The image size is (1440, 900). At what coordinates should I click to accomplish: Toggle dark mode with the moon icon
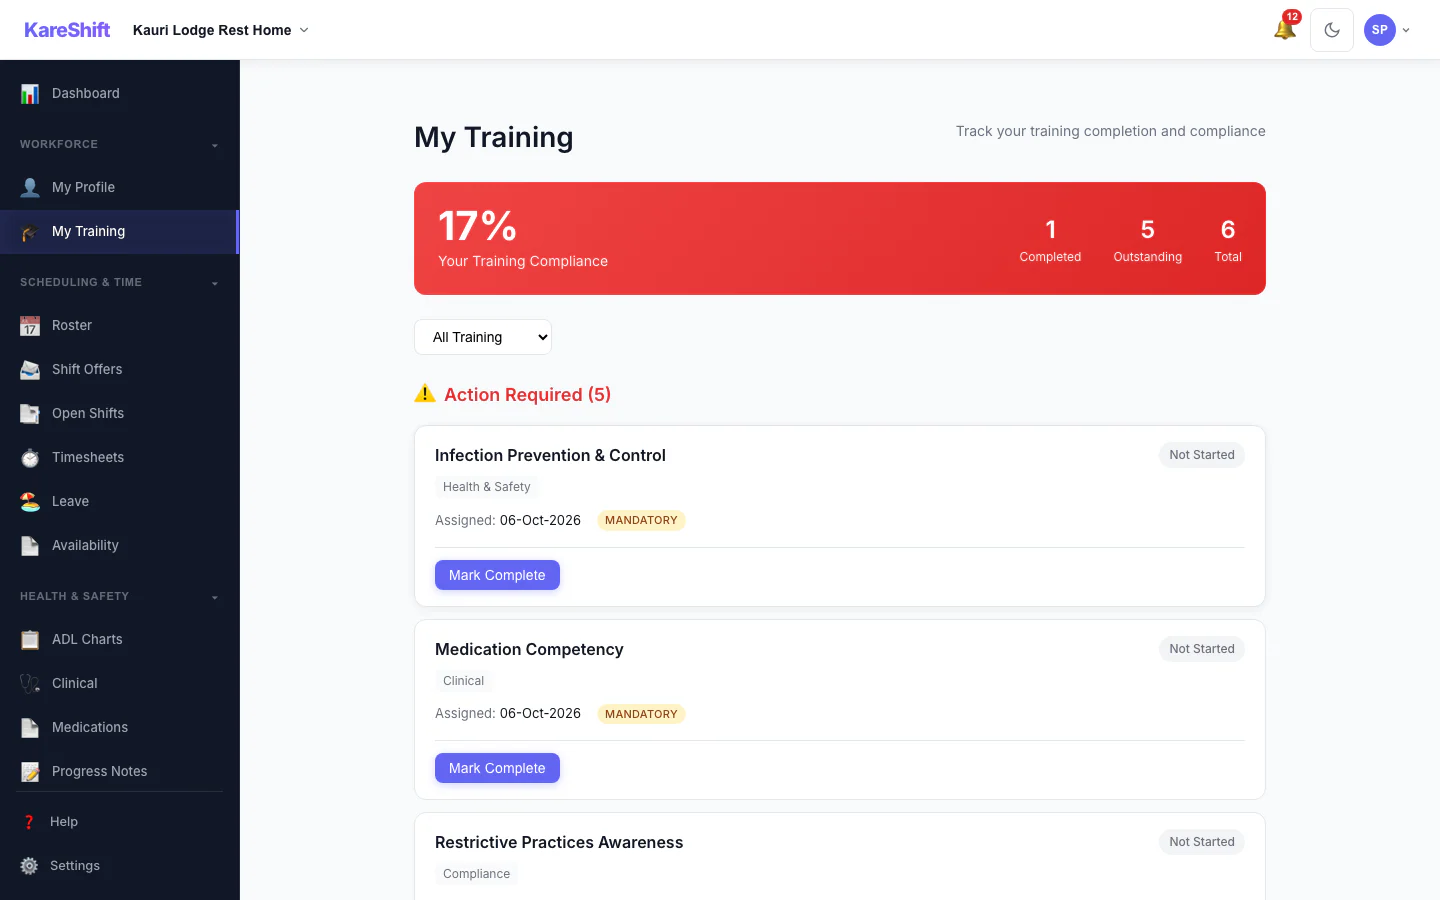(1332, 30)
